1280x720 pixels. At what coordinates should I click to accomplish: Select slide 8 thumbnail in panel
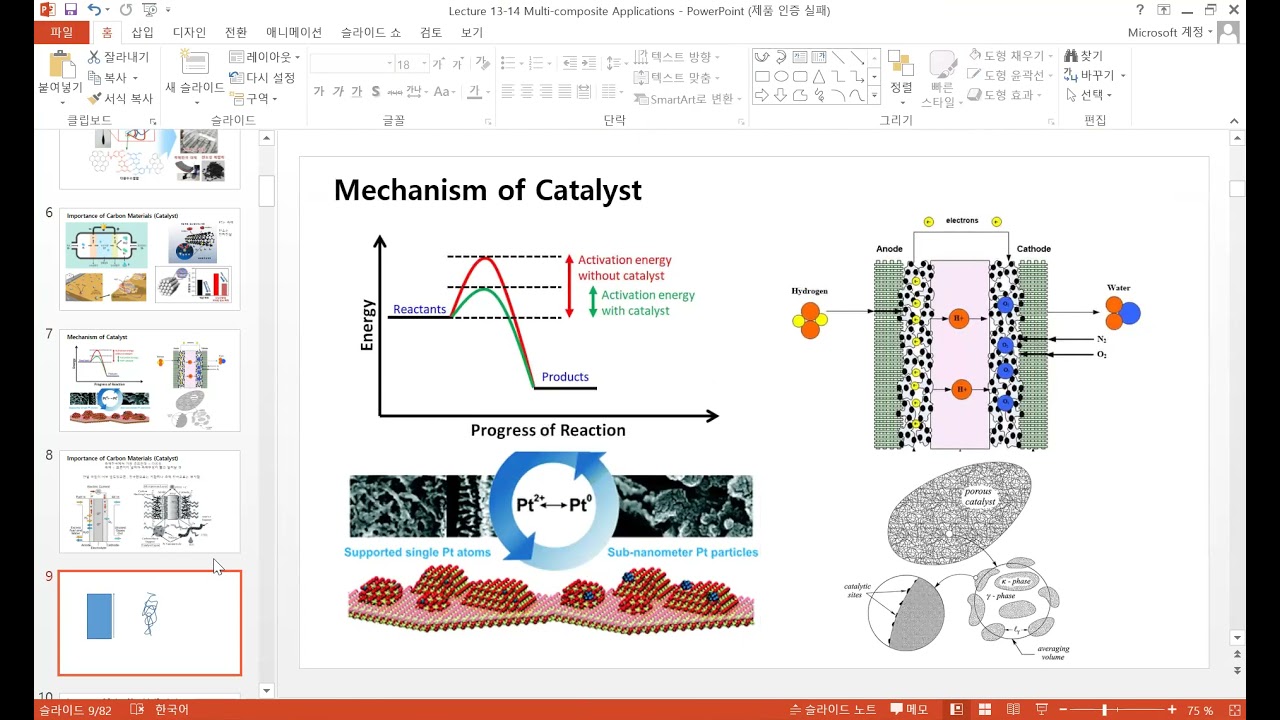(150, 502)
